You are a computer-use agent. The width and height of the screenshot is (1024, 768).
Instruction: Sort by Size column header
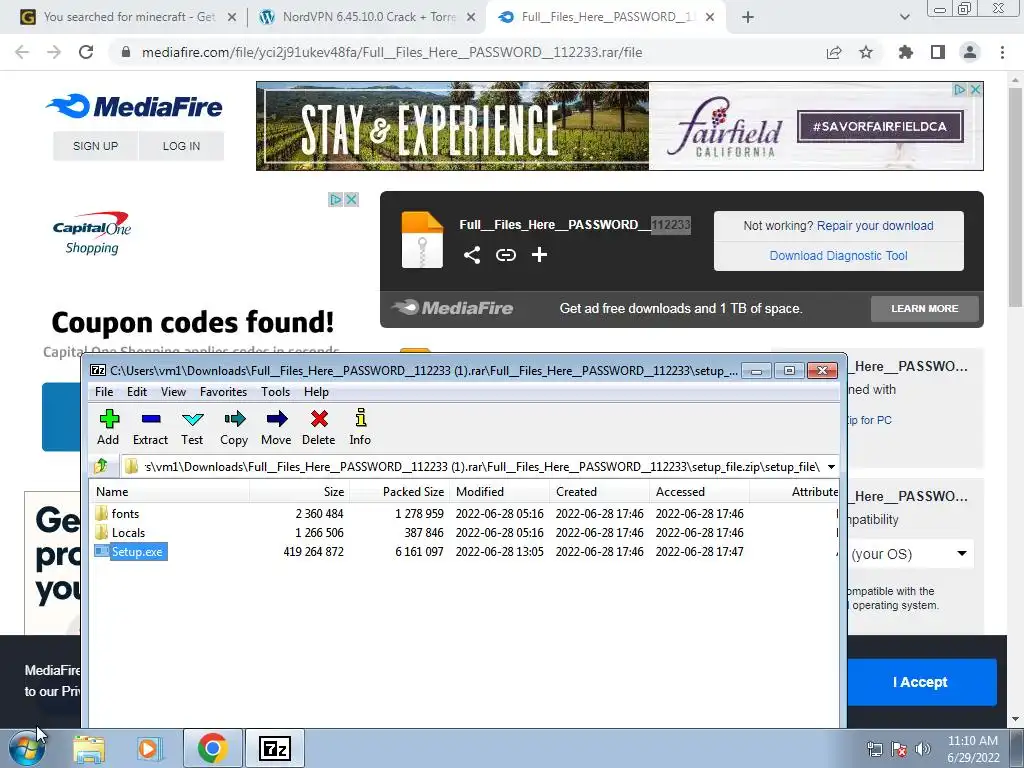click(x=299, y=491)
